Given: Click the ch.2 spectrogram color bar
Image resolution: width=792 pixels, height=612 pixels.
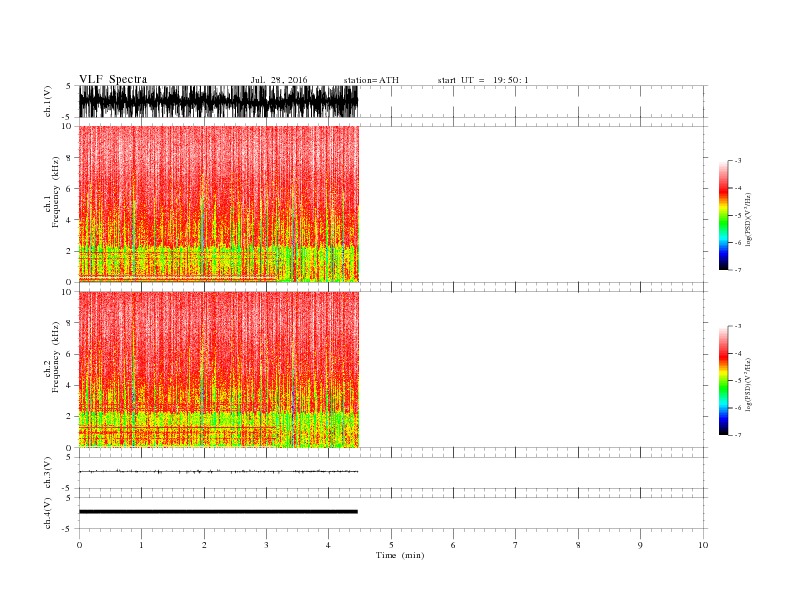Looking at the screenshot, I should (x=723, y=381).
